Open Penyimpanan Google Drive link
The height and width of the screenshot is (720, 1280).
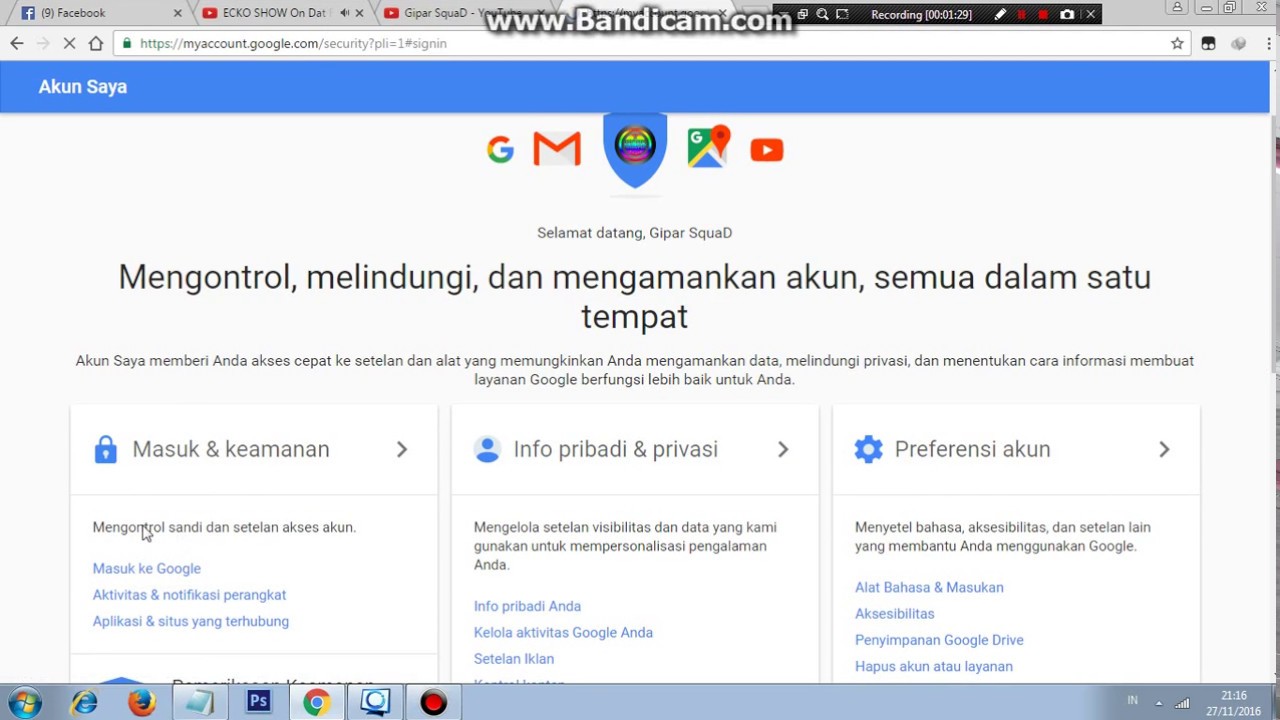point(939,640)
